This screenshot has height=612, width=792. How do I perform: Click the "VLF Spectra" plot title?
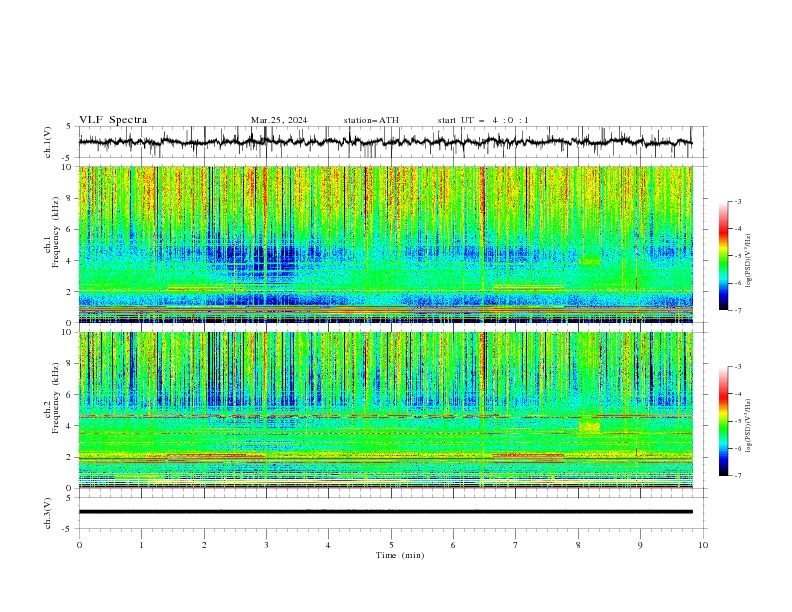113,120
